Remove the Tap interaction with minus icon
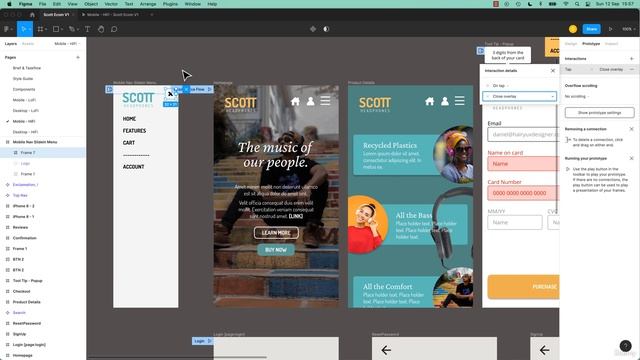Image resolution: width=640 pixels, height=360 pixels. (632, 69)
